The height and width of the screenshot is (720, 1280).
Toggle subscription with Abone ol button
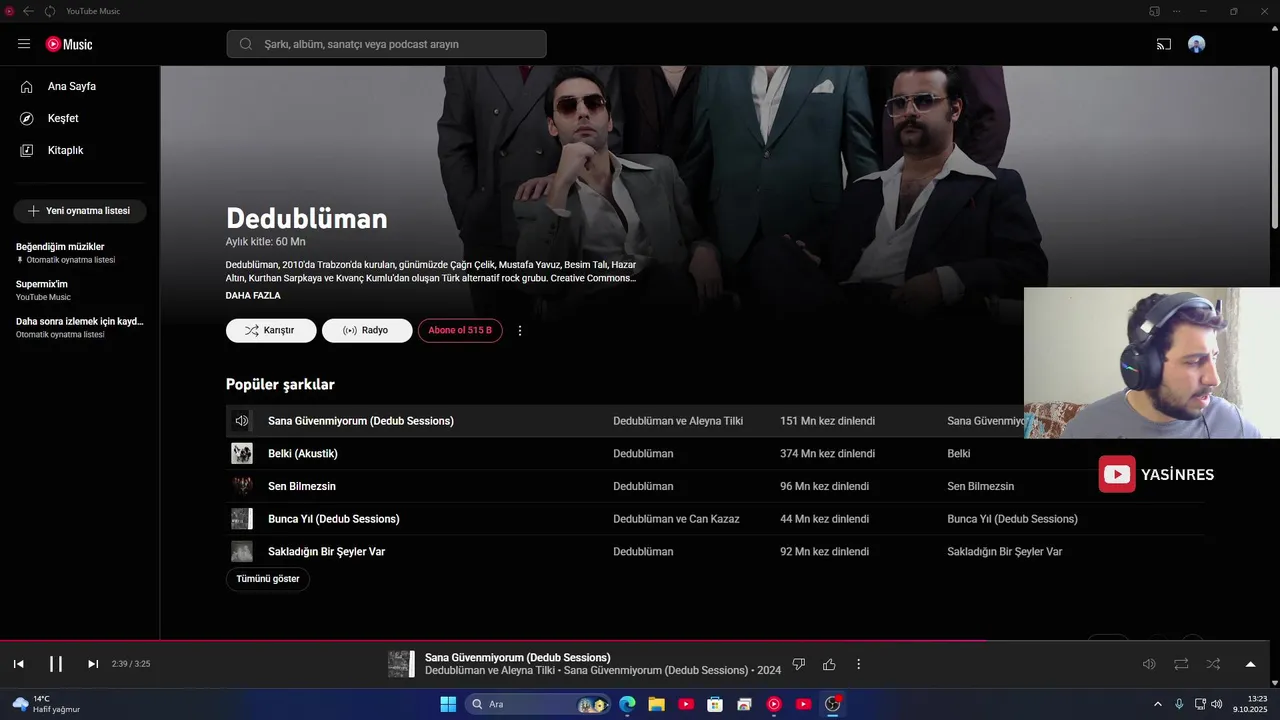[x=460, y=330]
